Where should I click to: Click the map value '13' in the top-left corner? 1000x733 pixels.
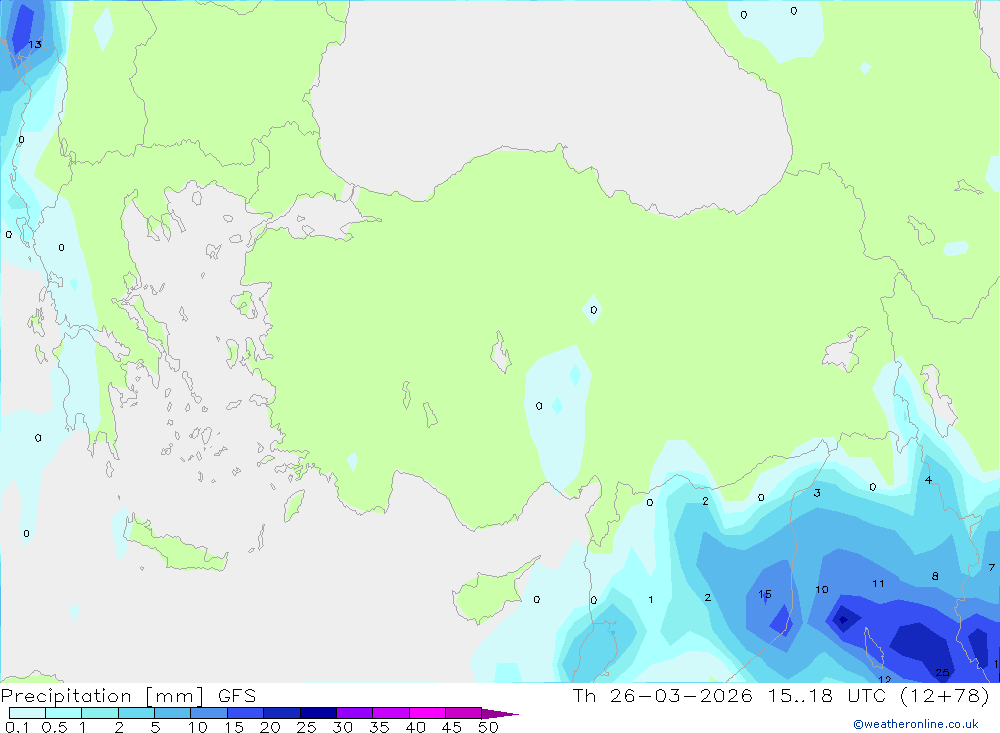click(35, 44)
